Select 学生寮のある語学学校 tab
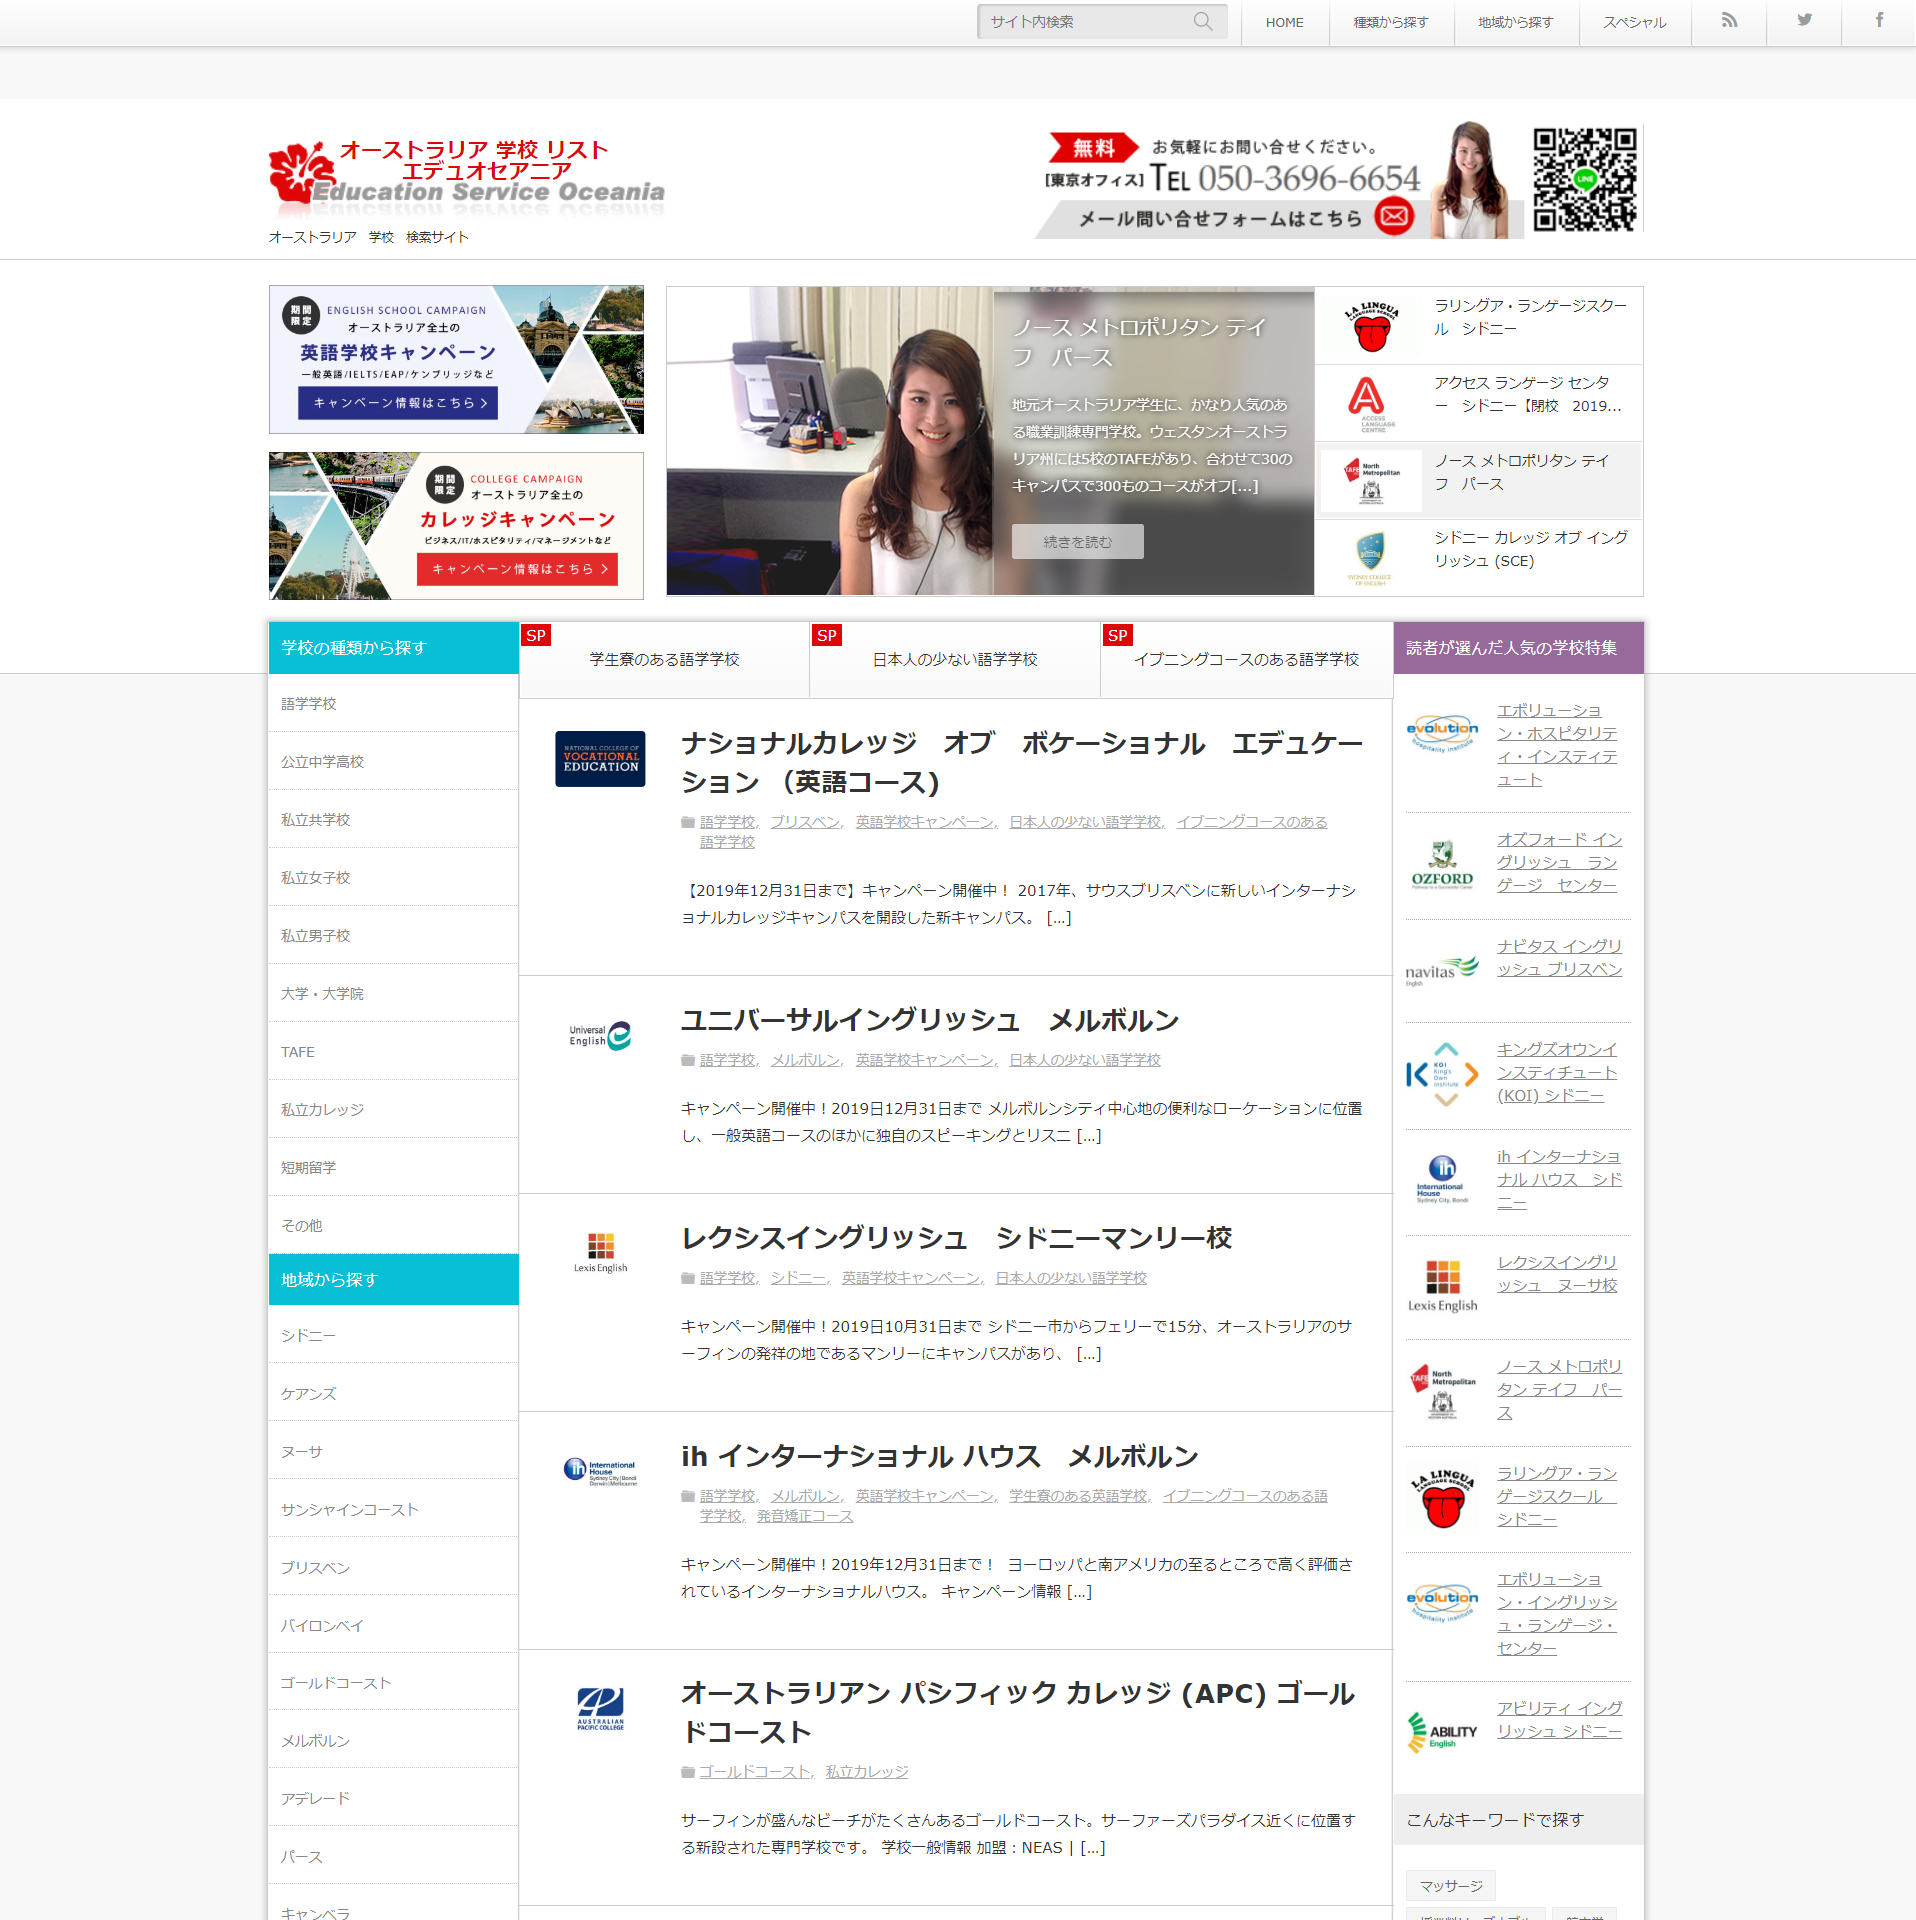The image size is (1916, 1920). click(664, 660)
